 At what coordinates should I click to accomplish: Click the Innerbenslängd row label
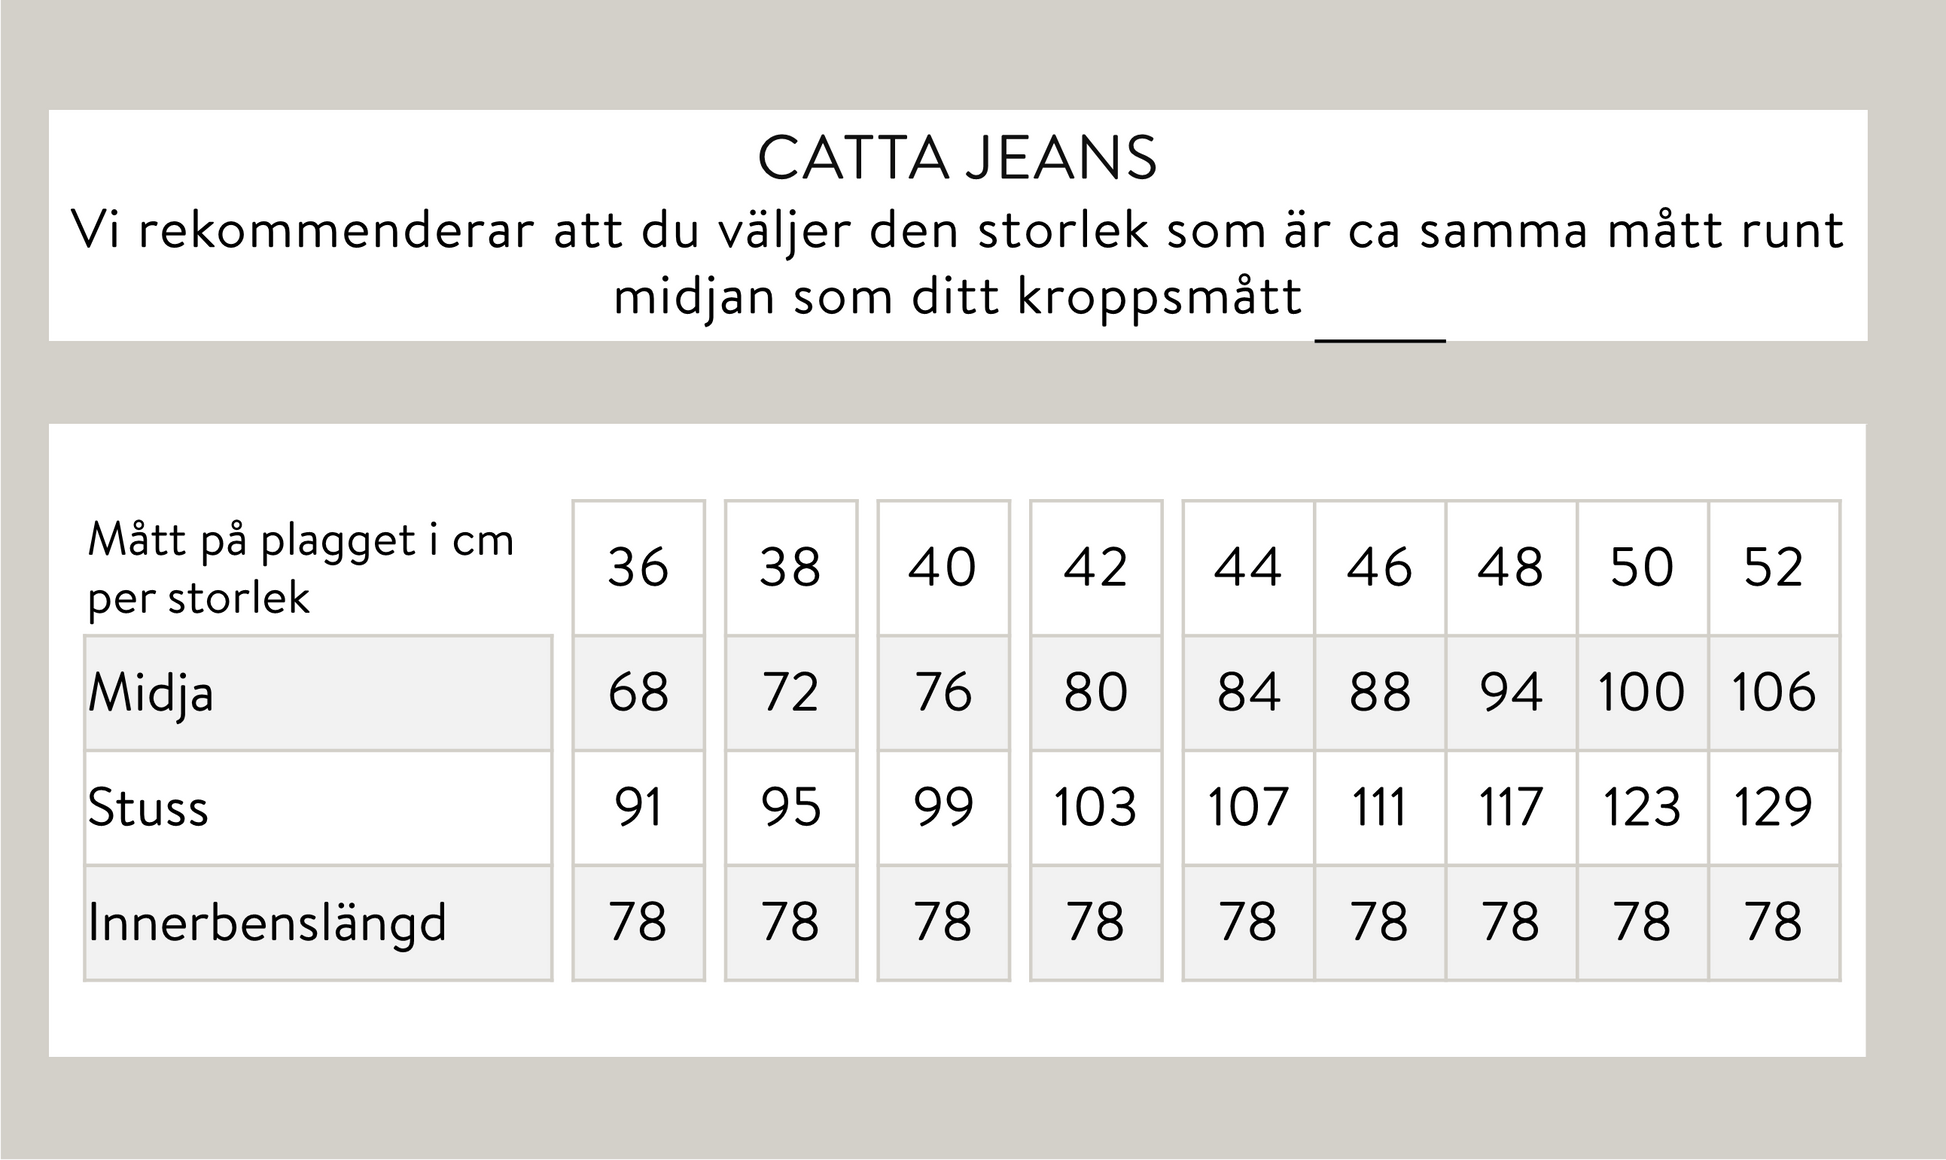tap(267, 922)
